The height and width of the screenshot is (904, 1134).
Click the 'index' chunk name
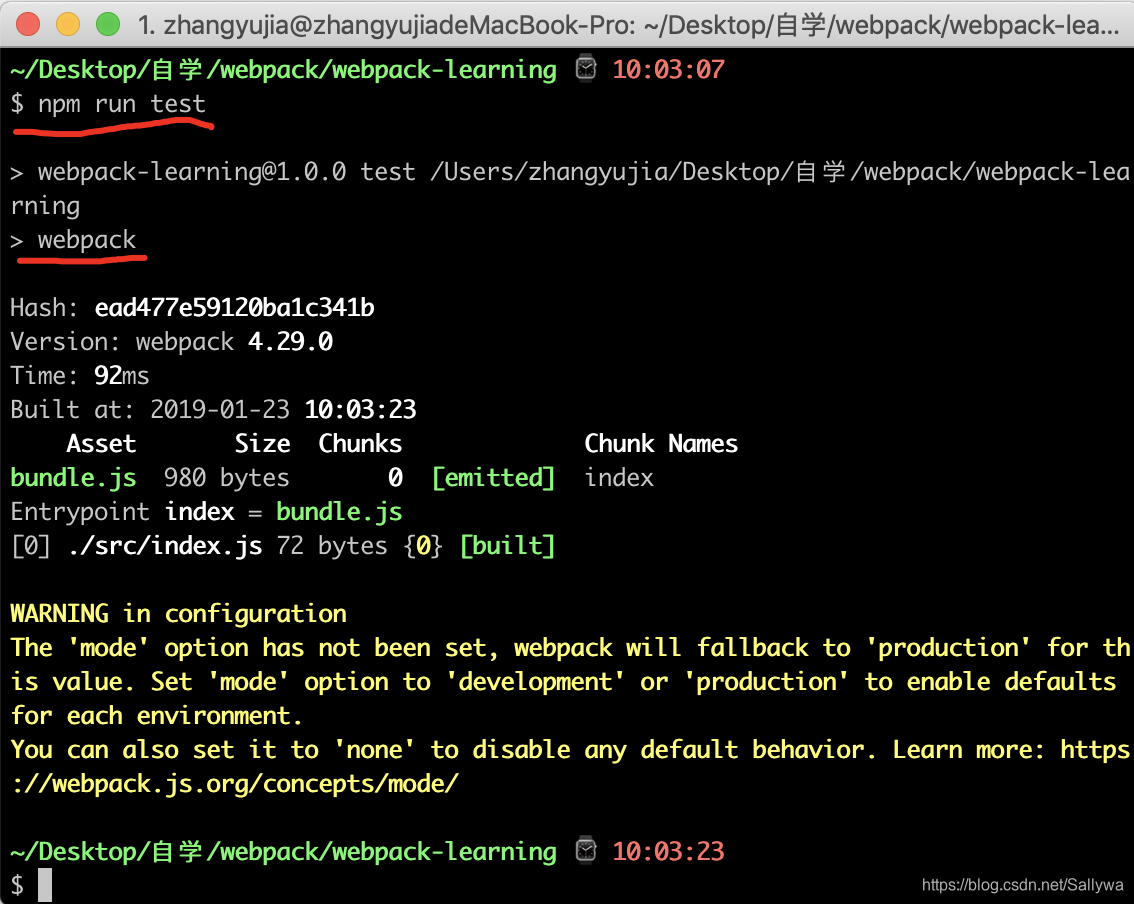619,477
